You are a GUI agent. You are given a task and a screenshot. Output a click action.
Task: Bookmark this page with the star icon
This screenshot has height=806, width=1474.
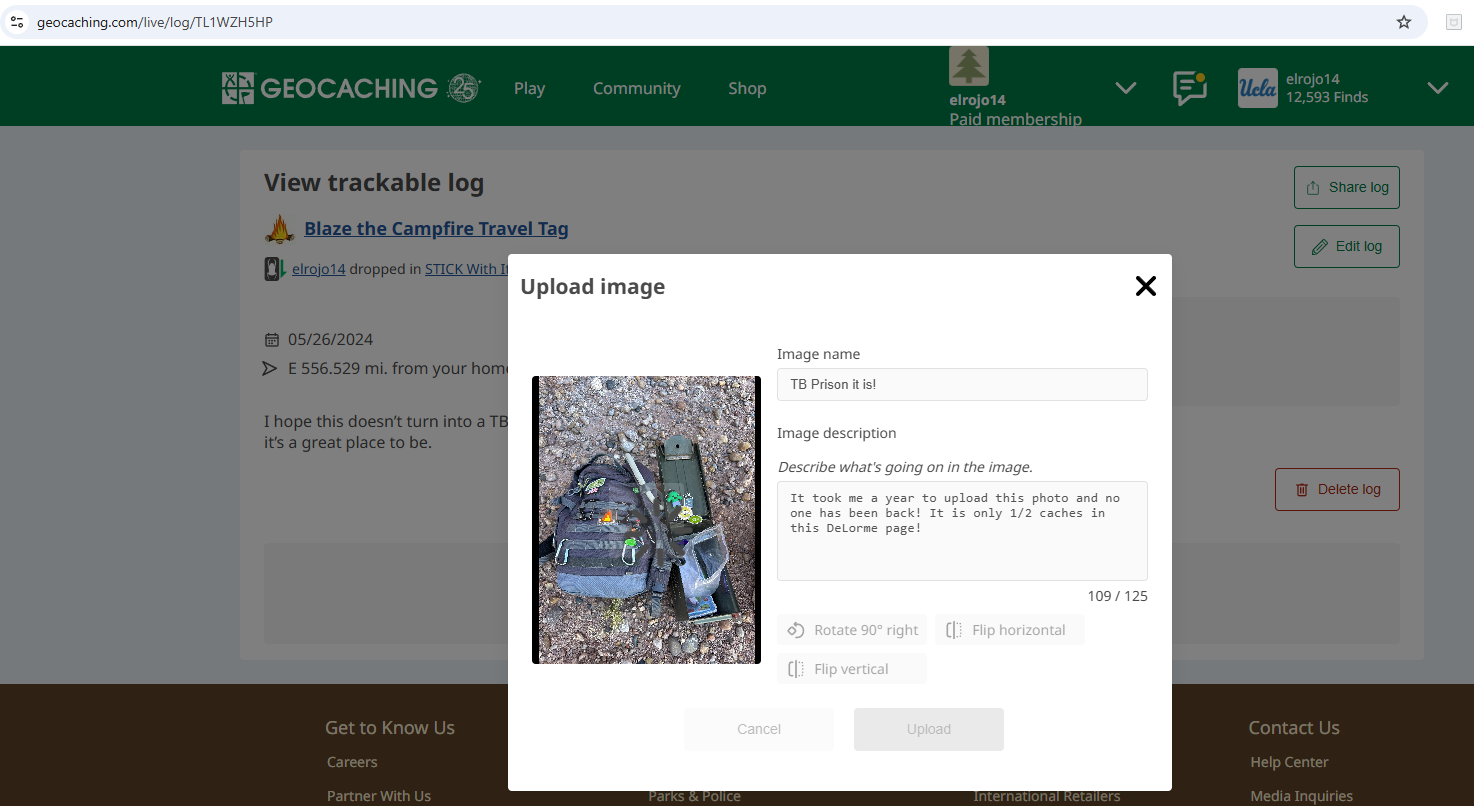[1404, 22]
